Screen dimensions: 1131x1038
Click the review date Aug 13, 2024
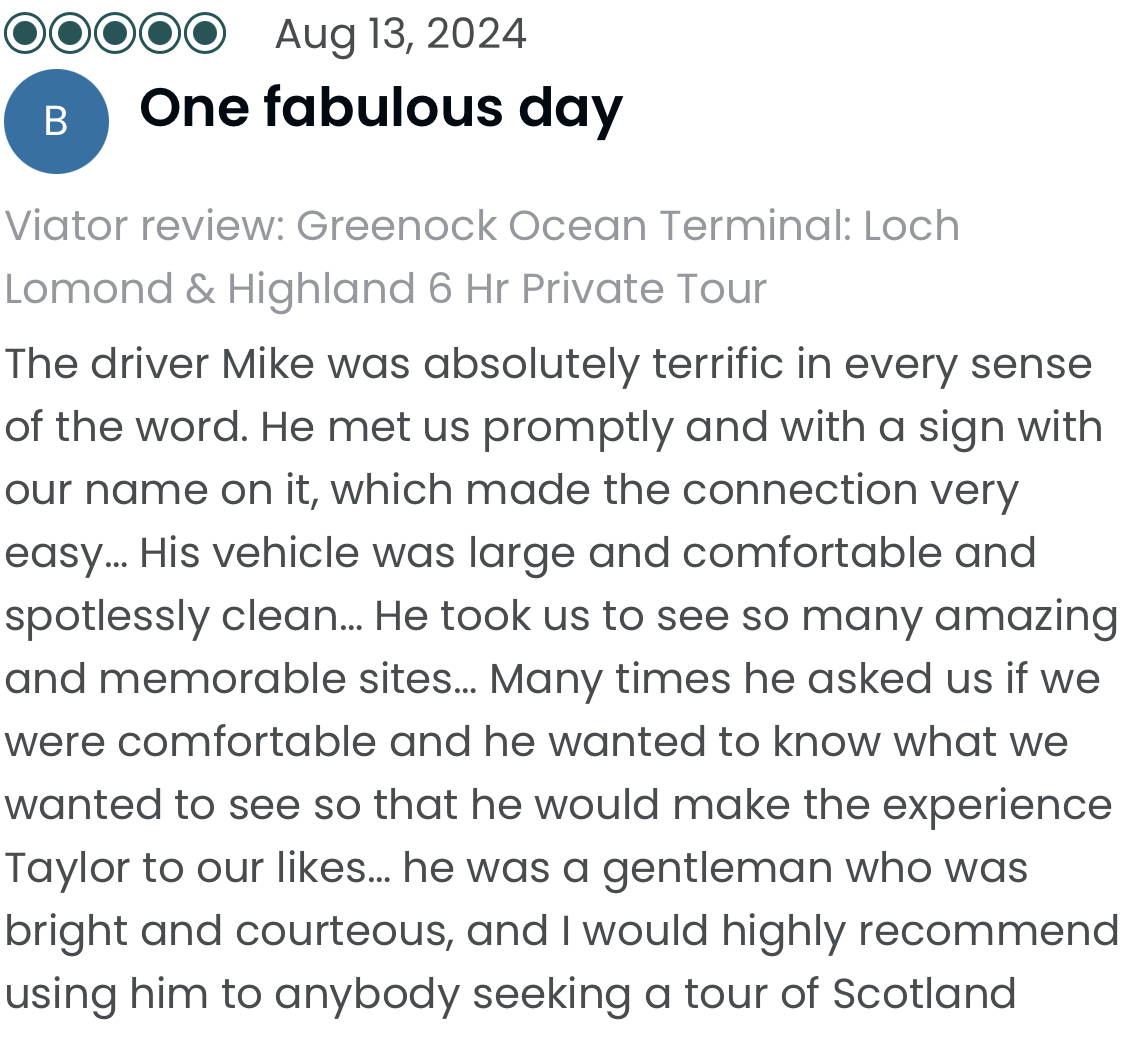(400, 35)
